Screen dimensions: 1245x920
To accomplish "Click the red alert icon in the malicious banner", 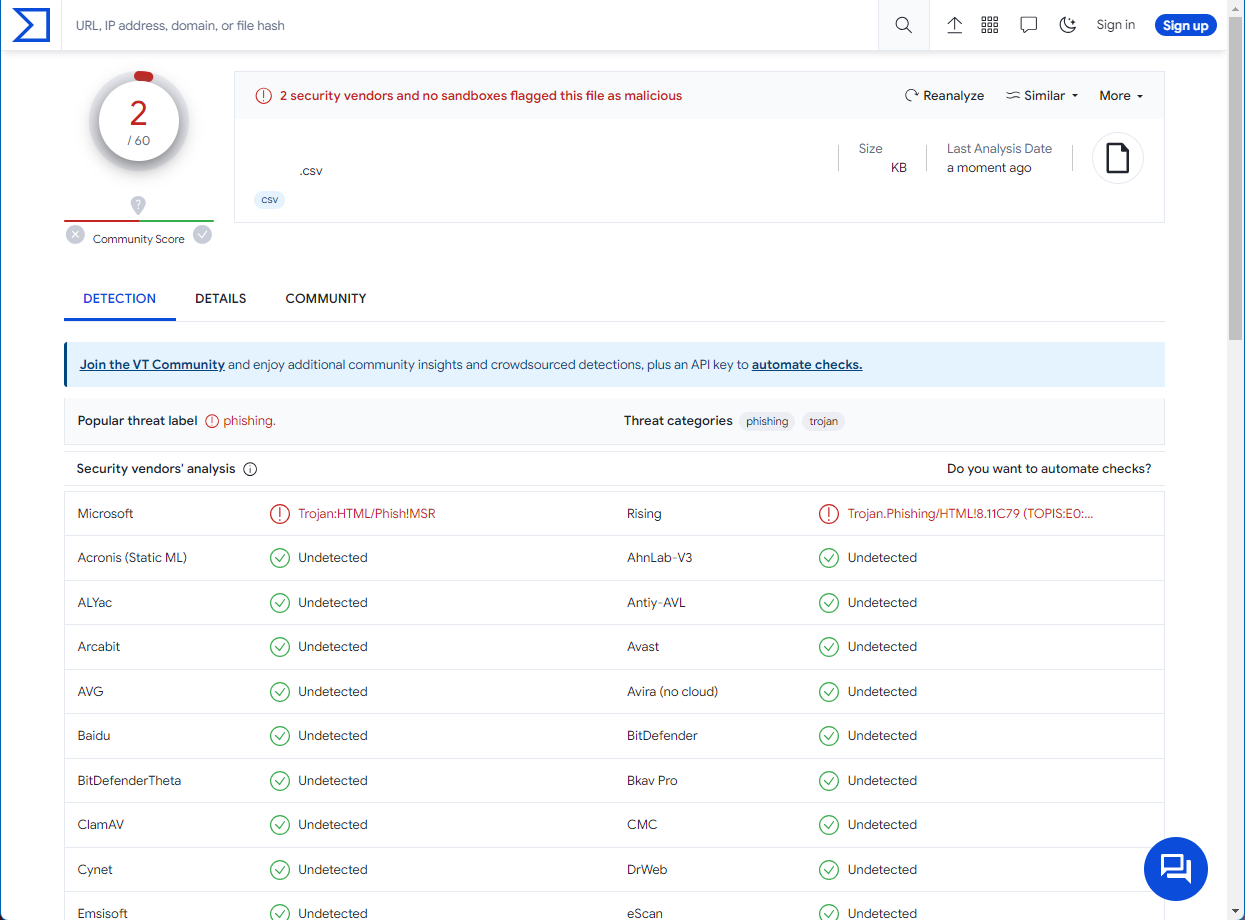I will point(263,96).
